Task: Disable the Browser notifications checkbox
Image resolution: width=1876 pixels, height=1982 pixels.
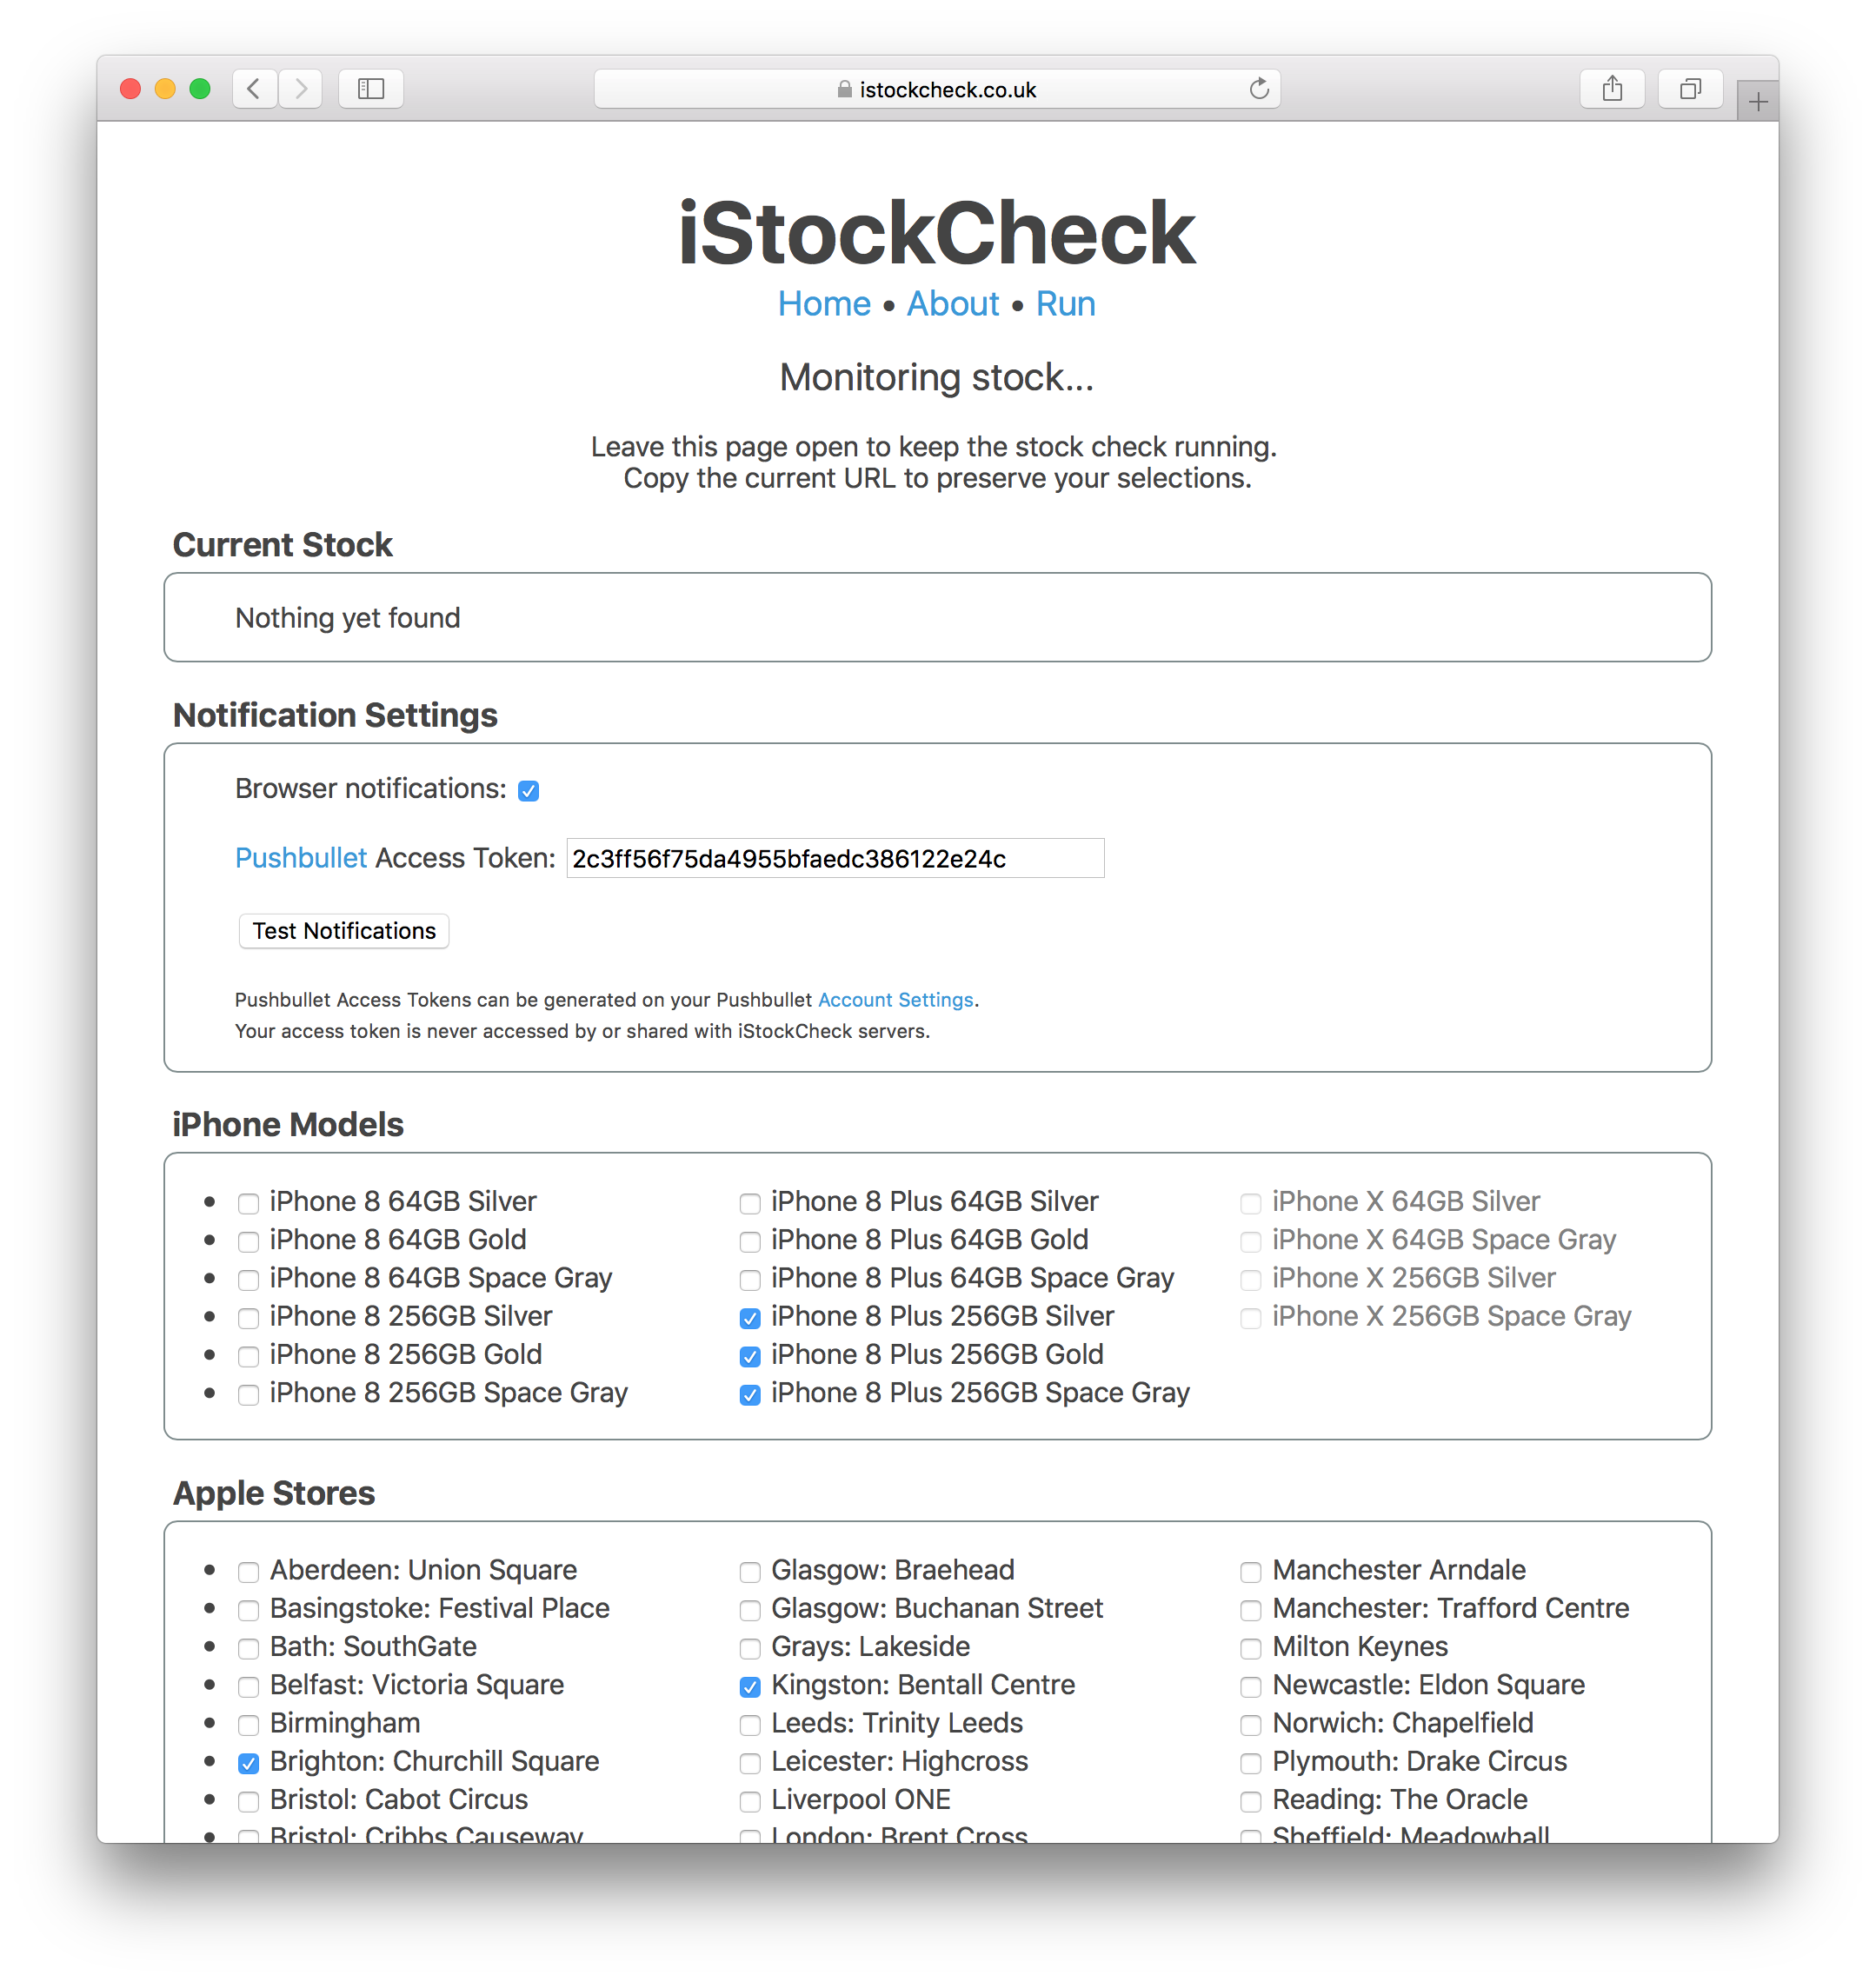Action: click(529, 791)
